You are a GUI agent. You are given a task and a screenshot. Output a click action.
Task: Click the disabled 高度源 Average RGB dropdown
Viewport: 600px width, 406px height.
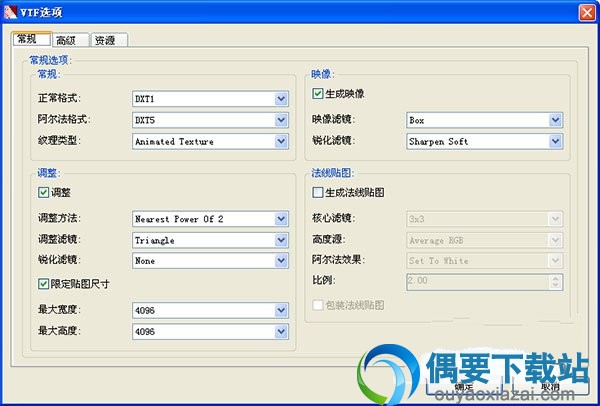484,240
